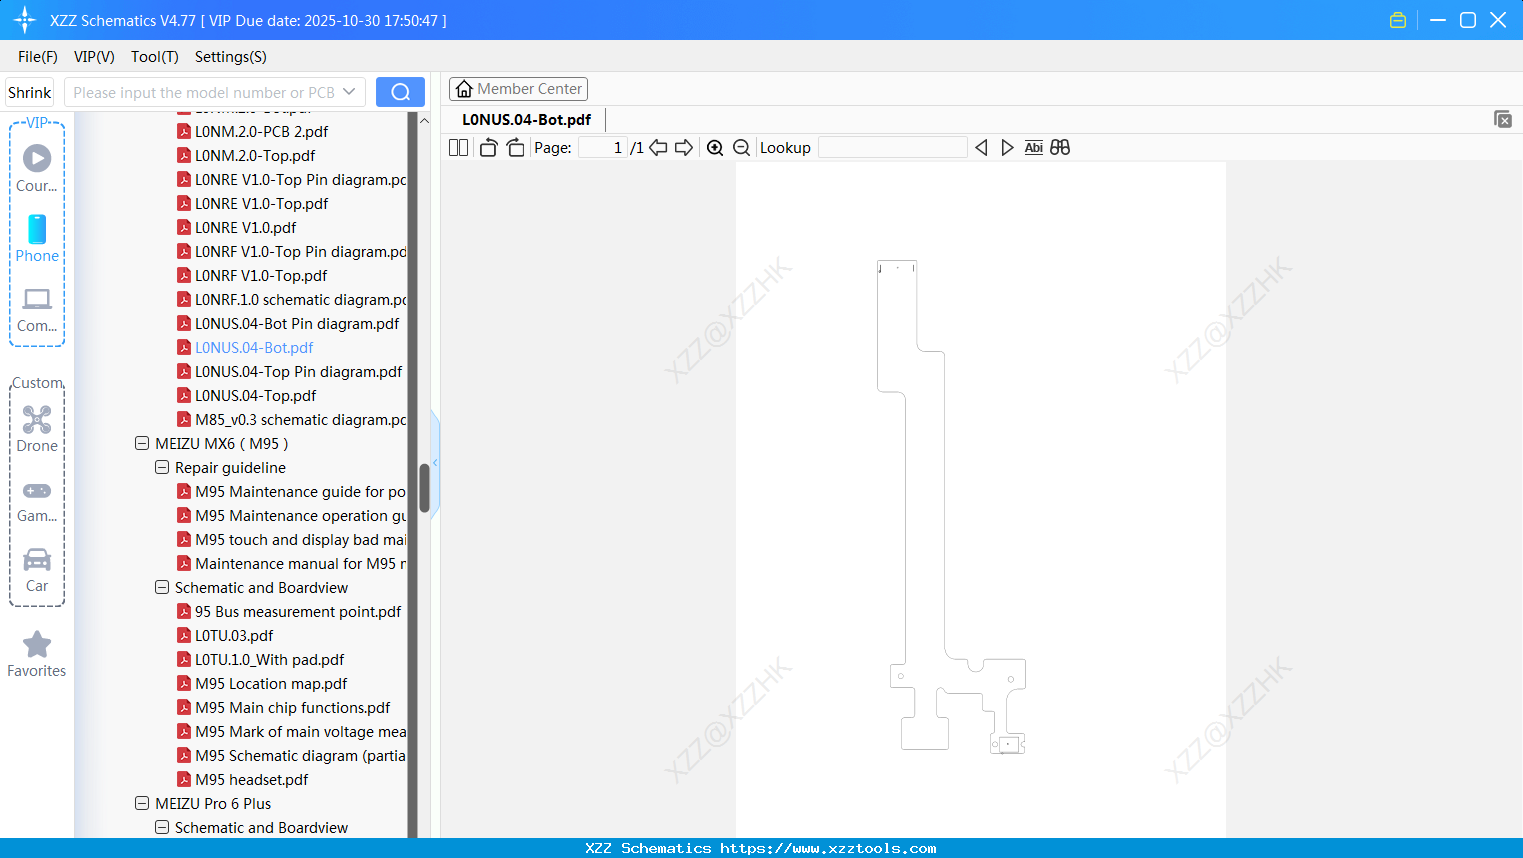Click the yellow wallet icon in title bar
This screenshot has height=858, width=1523.
pyautogui.click(x=1397, y=19)
